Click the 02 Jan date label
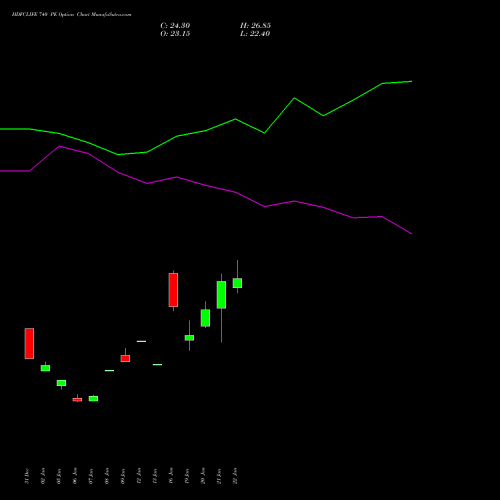This screenshot has width=500, height=500. 43,476
